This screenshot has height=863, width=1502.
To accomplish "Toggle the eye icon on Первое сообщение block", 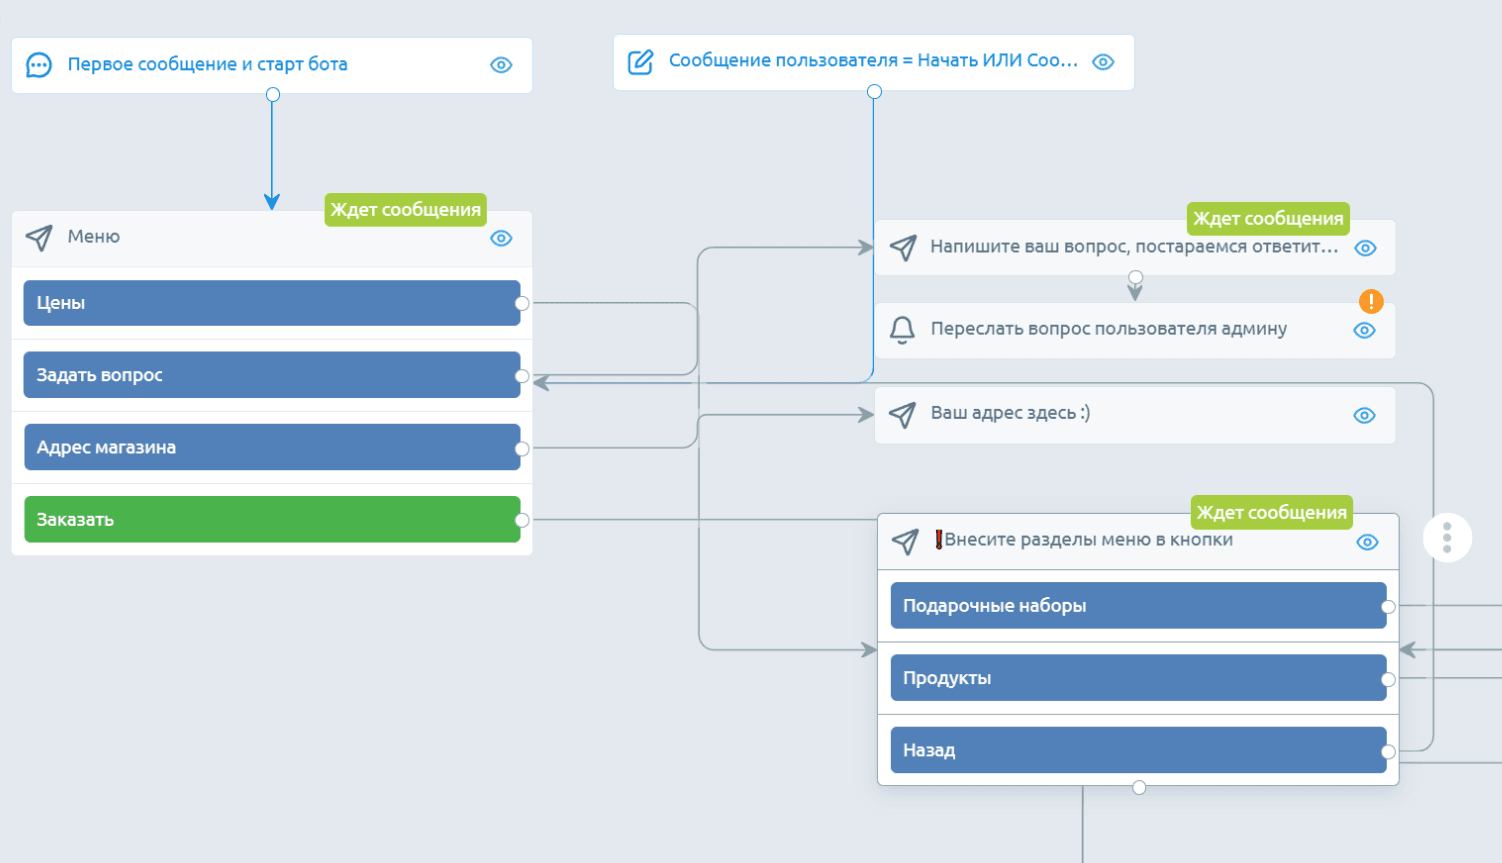I will (x=501, y=65).
